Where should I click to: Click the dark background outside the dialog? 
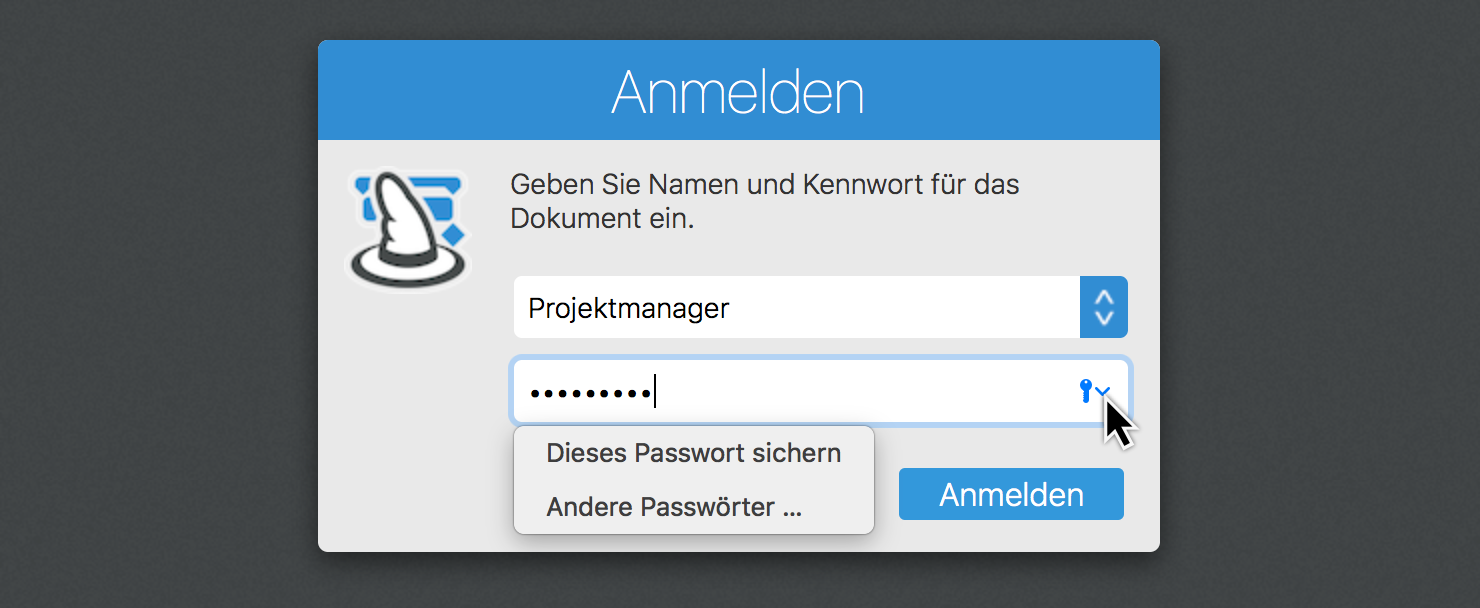pyautogui.click(x=150, y=300)
